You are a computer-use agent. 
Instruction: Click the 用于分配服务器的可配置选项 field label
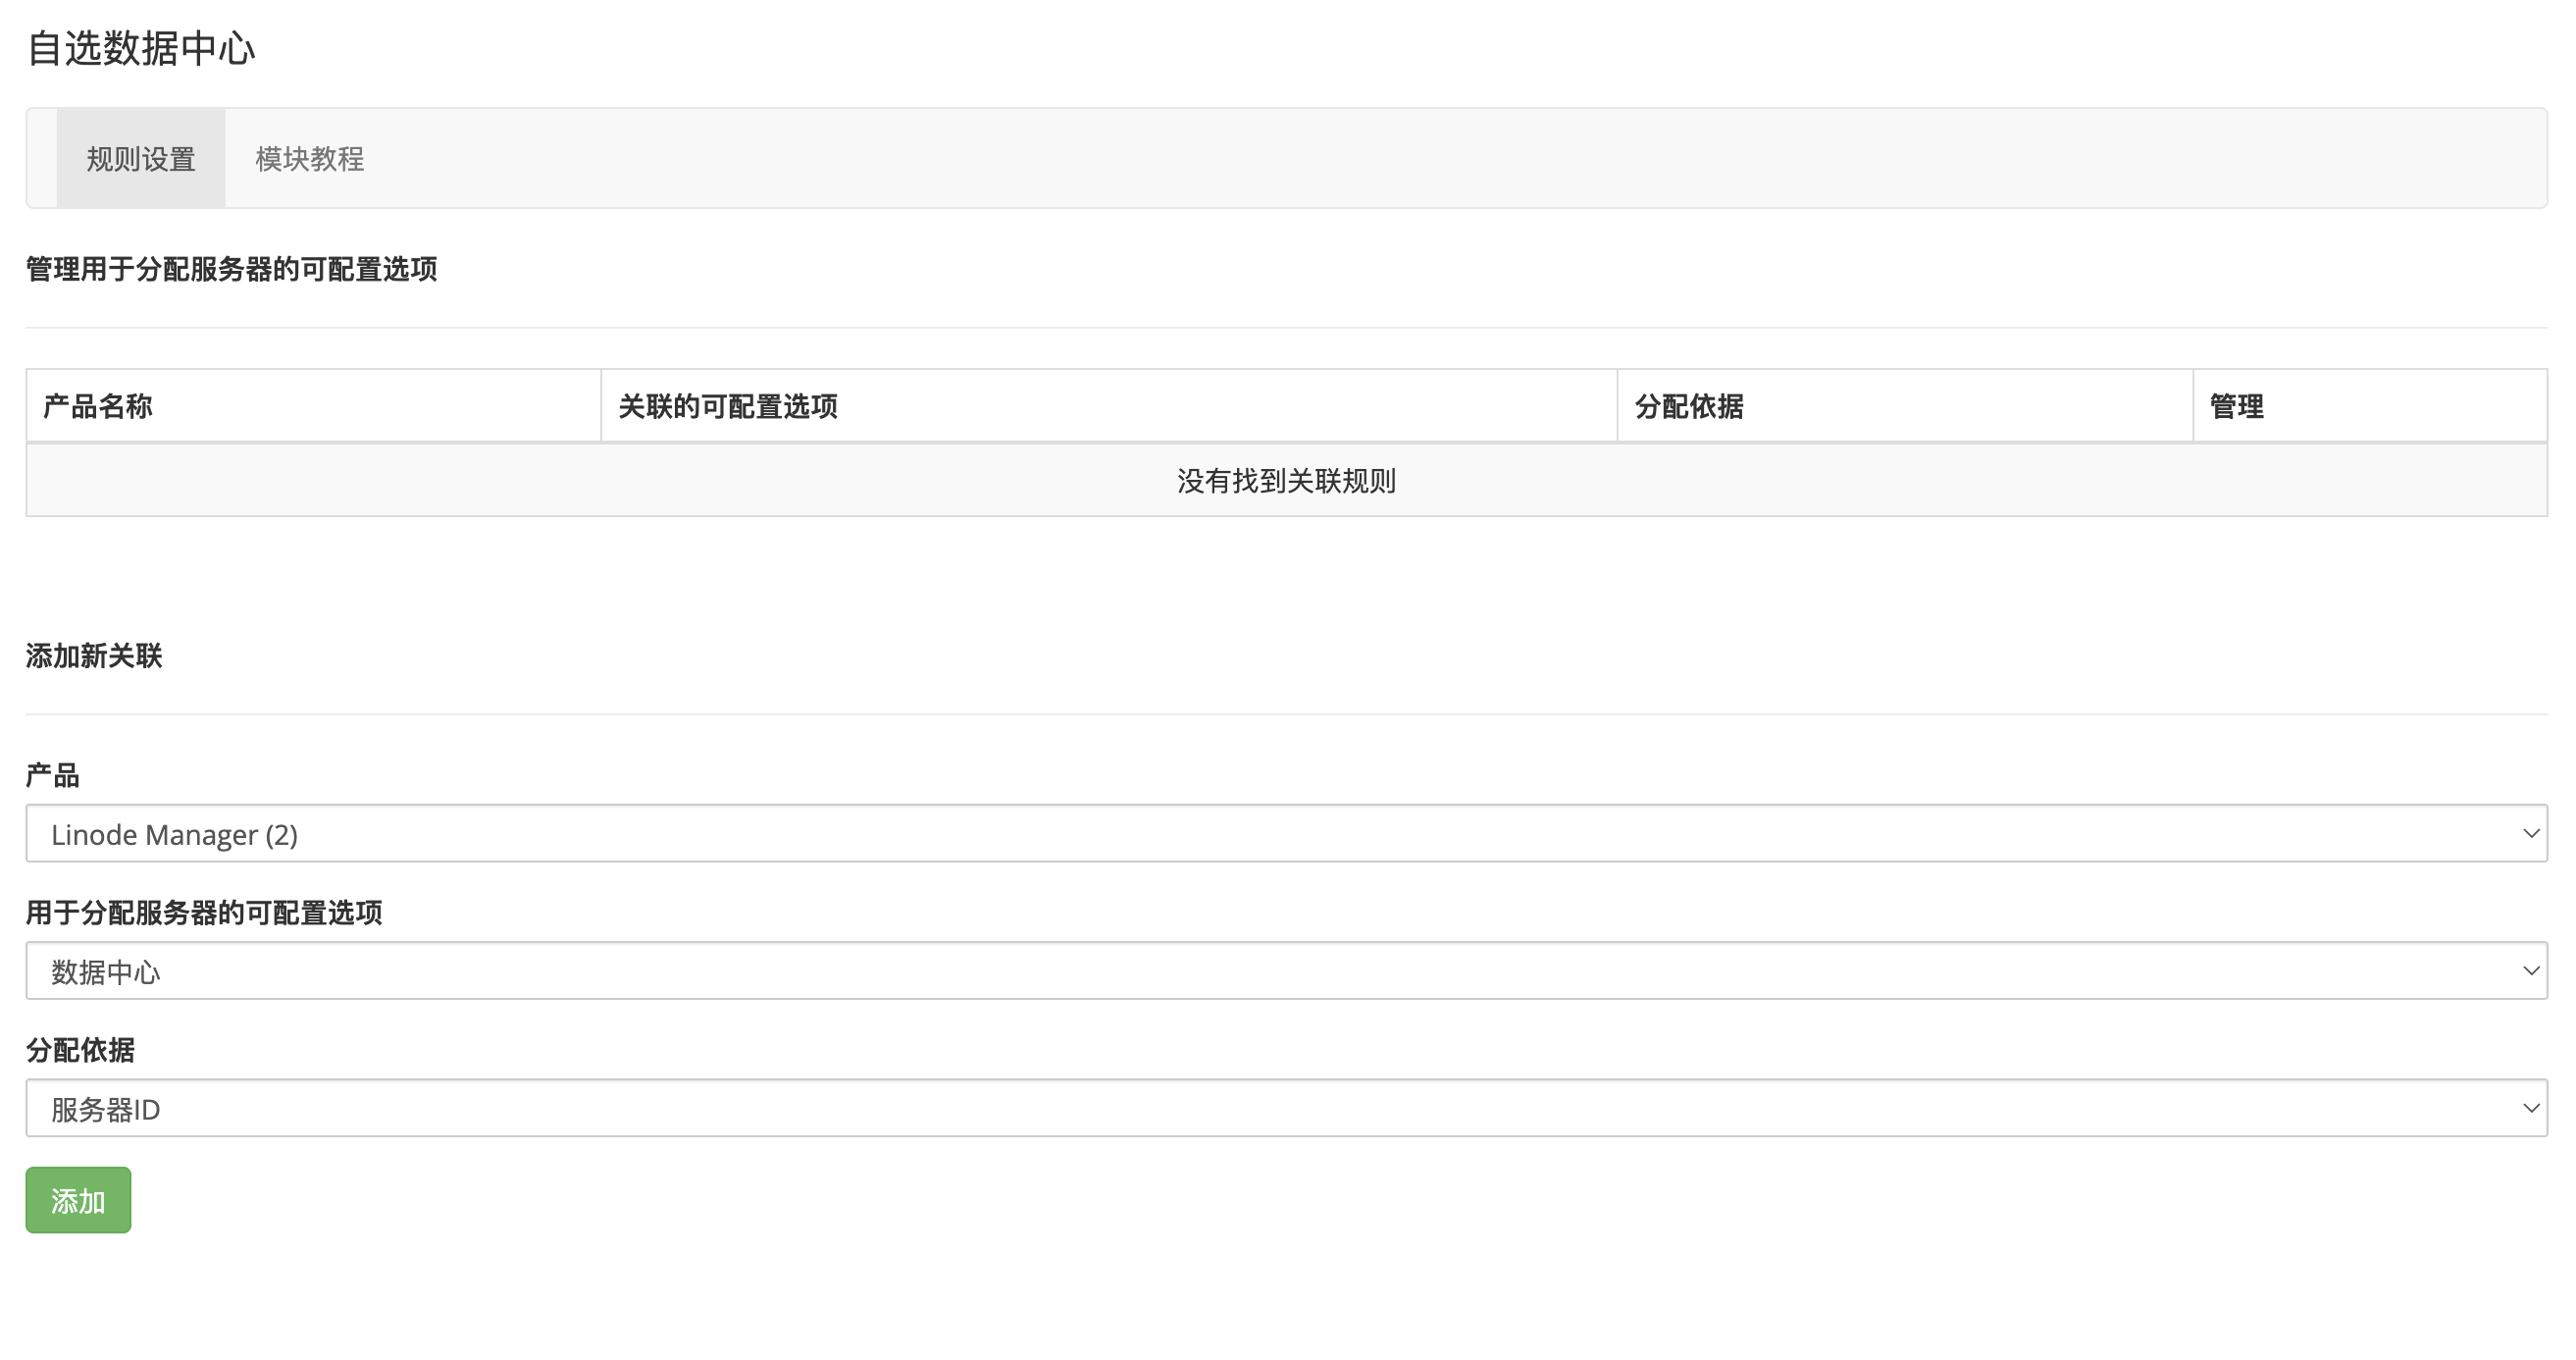click(x=204, y=912)
